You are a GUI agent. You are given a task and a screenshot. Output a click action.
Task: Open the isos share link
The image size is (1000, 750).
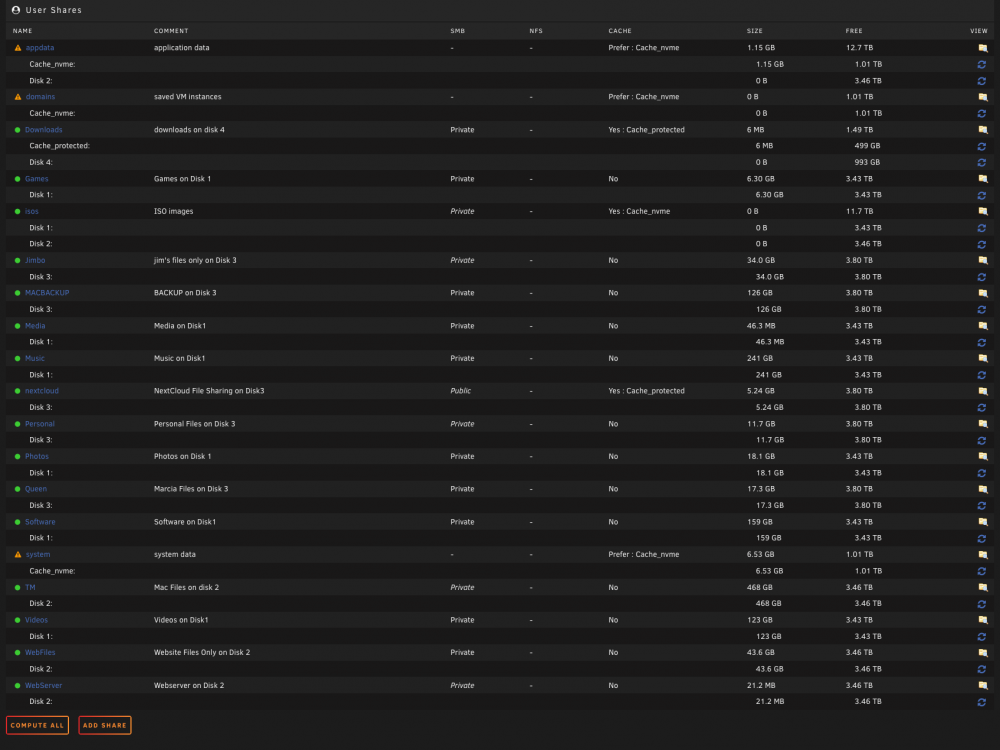(32, 211)
